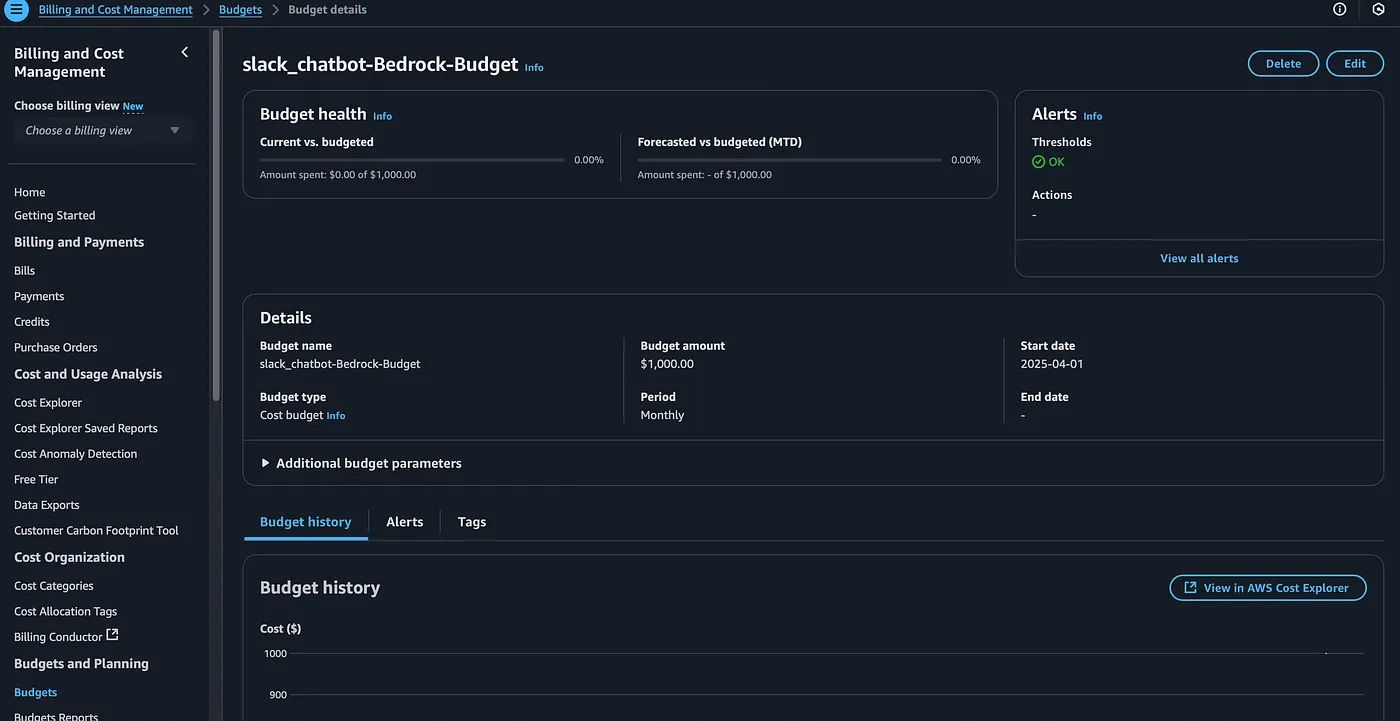Click the 1000 label on Cost axis
Screen dimensions: 1400x721
point(275,653)
